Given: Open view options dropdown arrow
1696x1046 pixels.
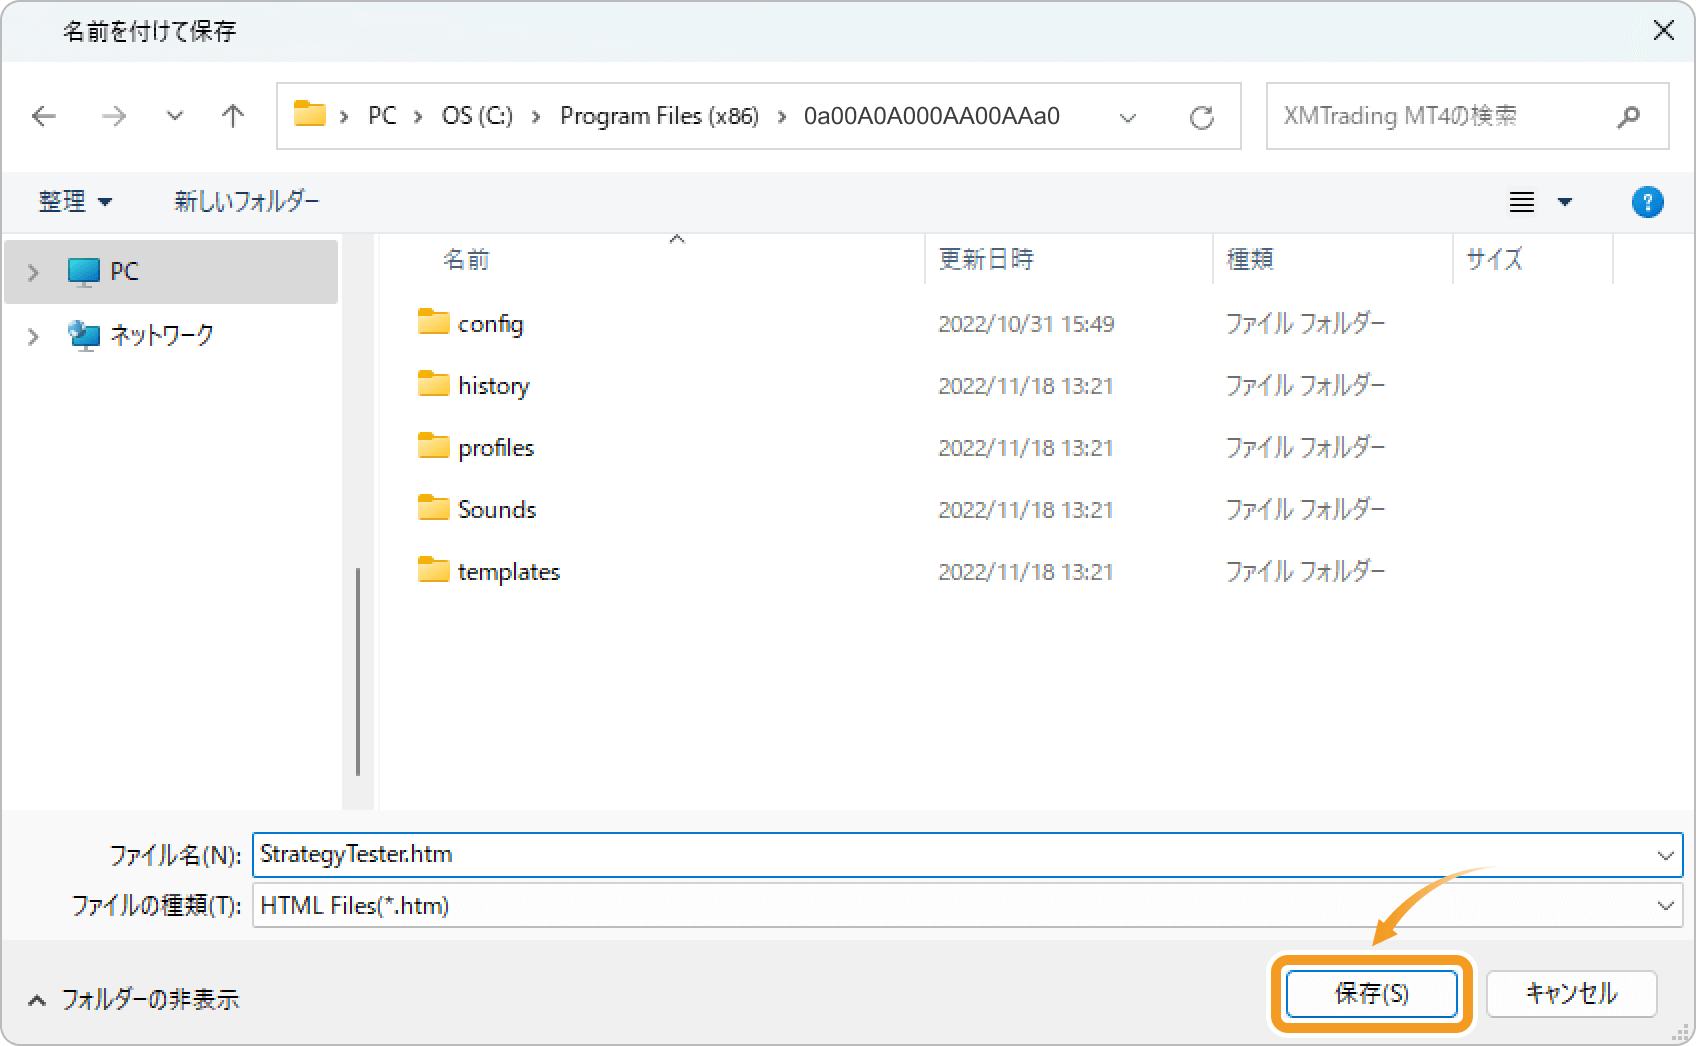Looking at the screenshot, I should coord(1565,202).
